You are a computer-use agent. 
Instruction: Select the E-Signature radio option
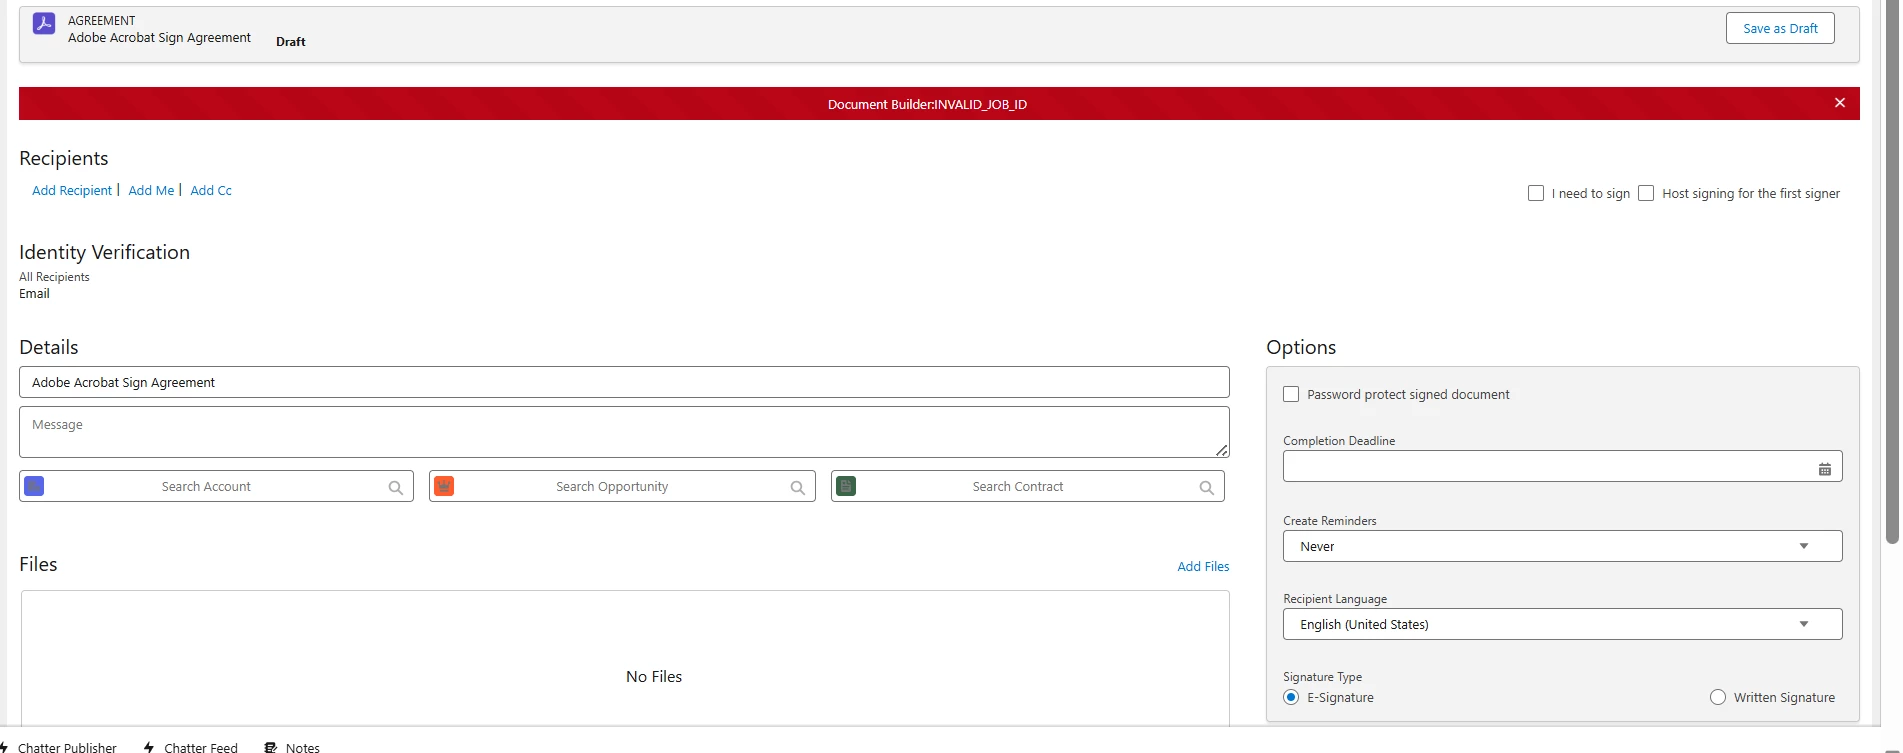pyautogui.click(x=1291, y=697)
